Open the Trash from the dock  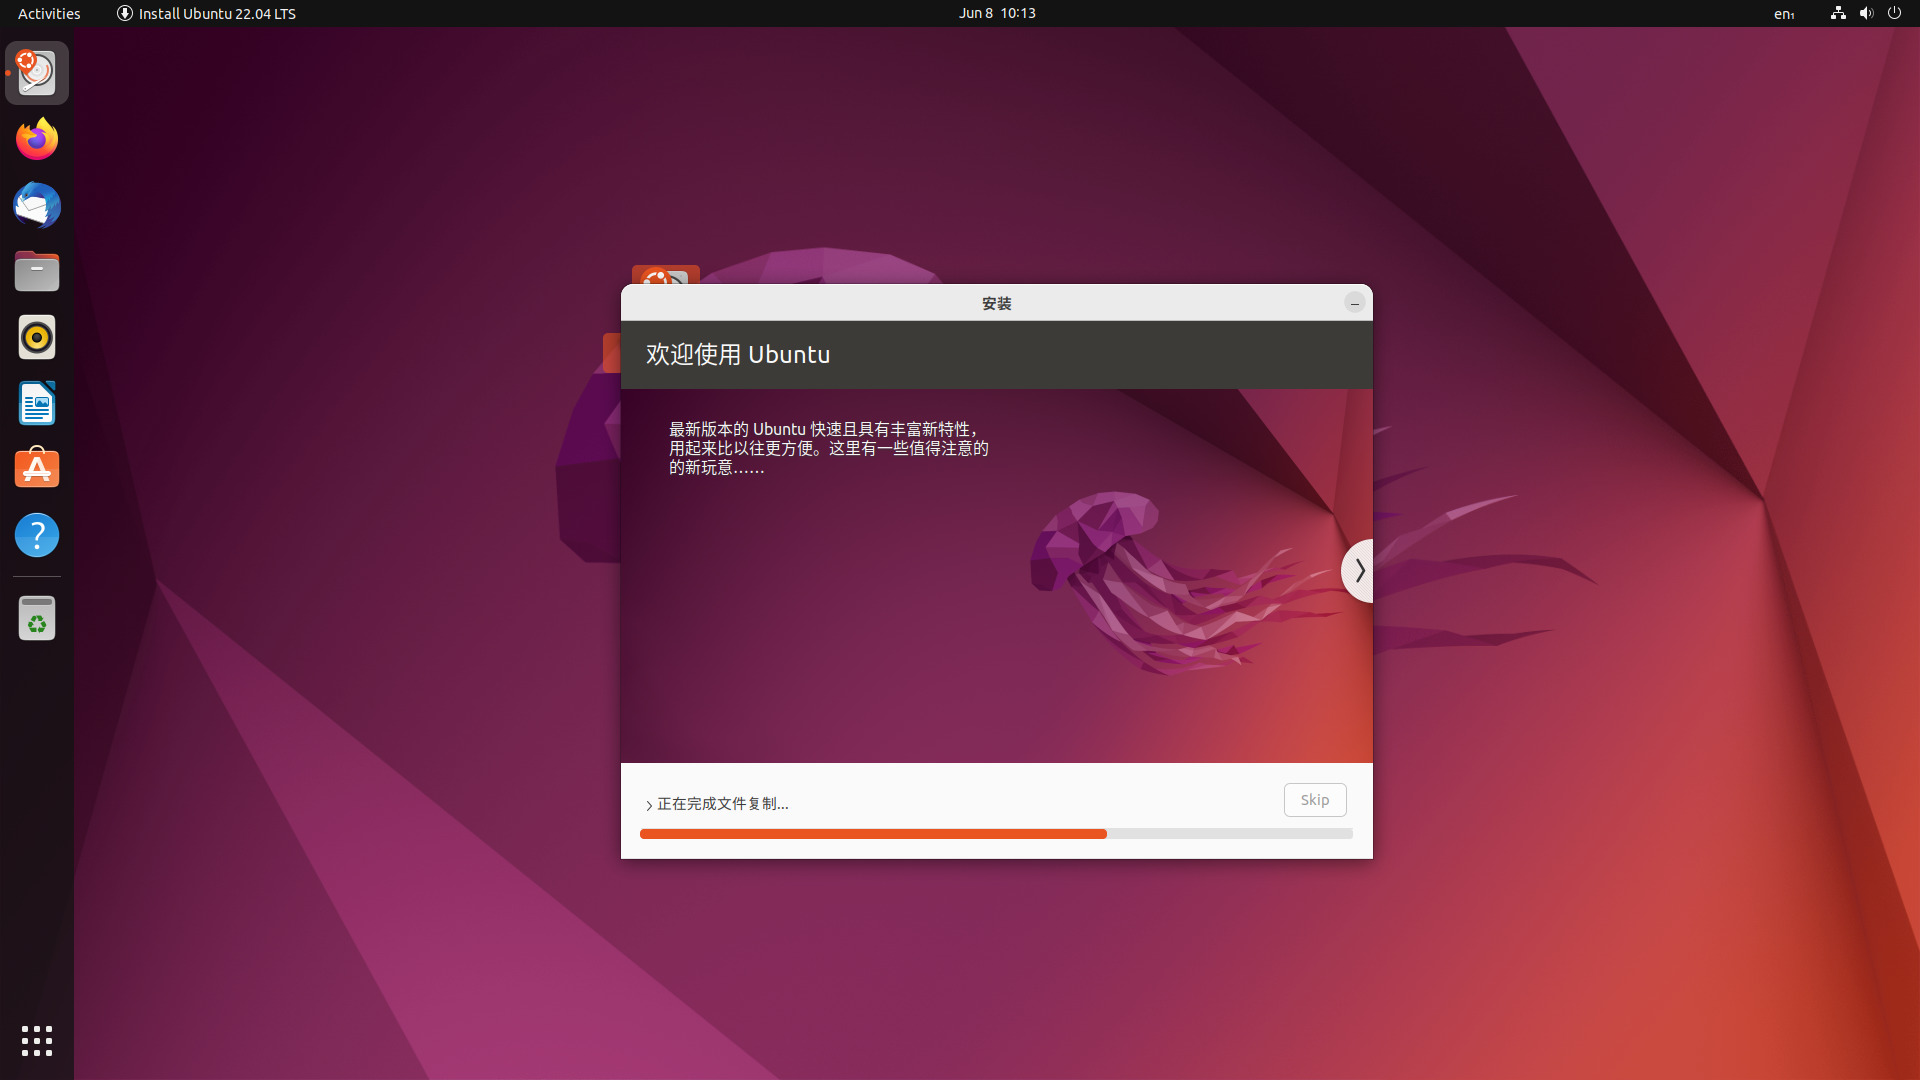click(x=37, y=617)
